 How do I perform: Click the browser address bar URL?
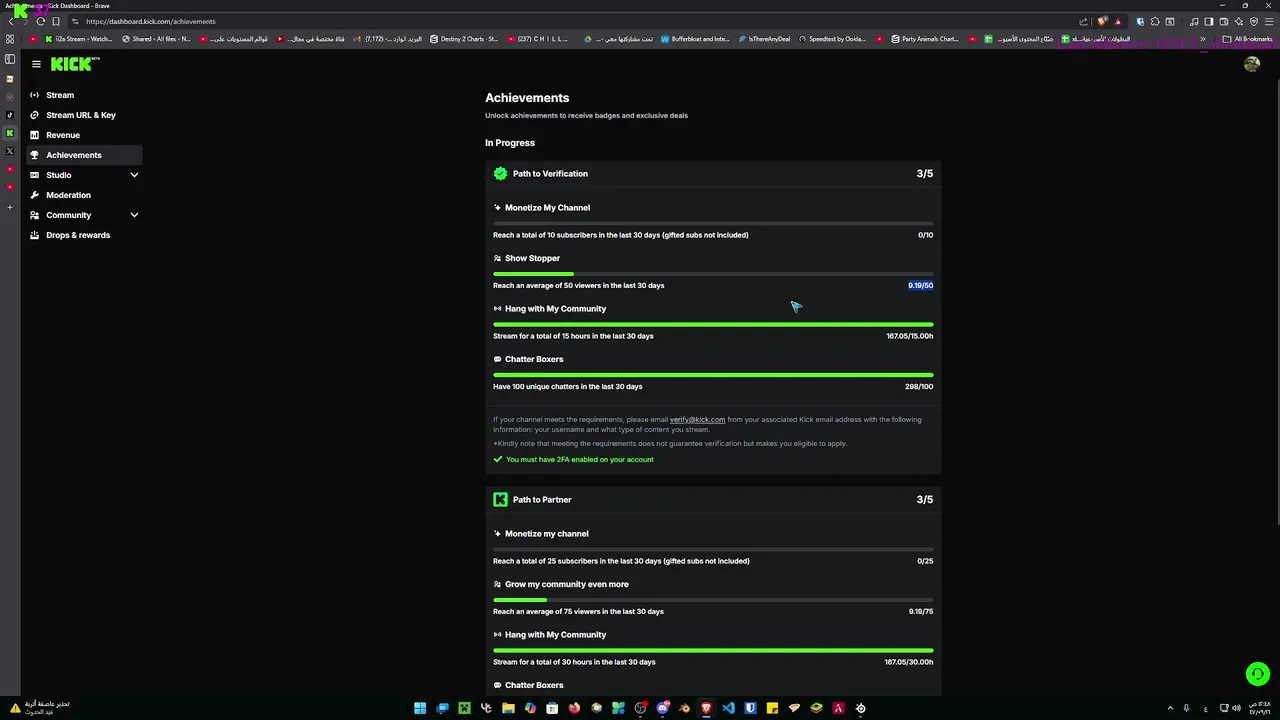(x=150, y=21)
